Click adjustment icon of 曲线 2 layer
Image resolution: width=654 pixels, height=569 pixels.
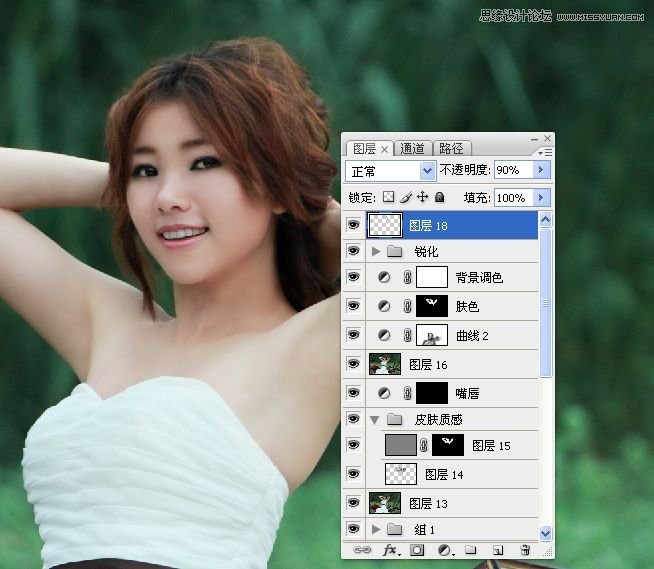tap(384, 335)
